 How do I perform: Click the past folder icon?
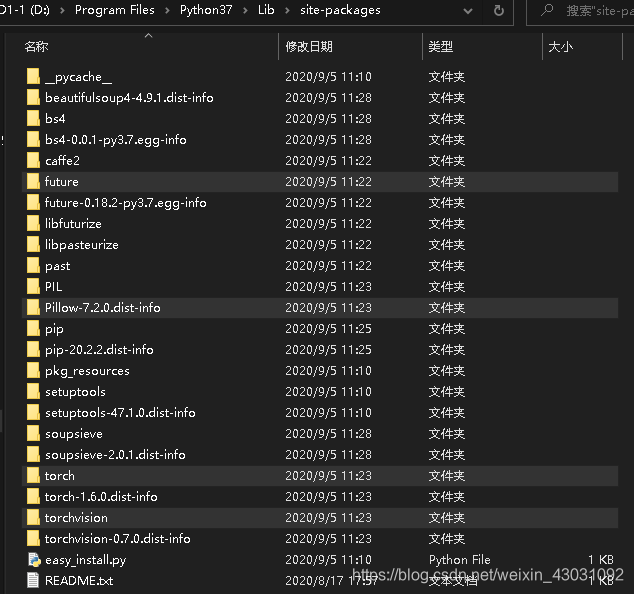click(x=33, y=266)
